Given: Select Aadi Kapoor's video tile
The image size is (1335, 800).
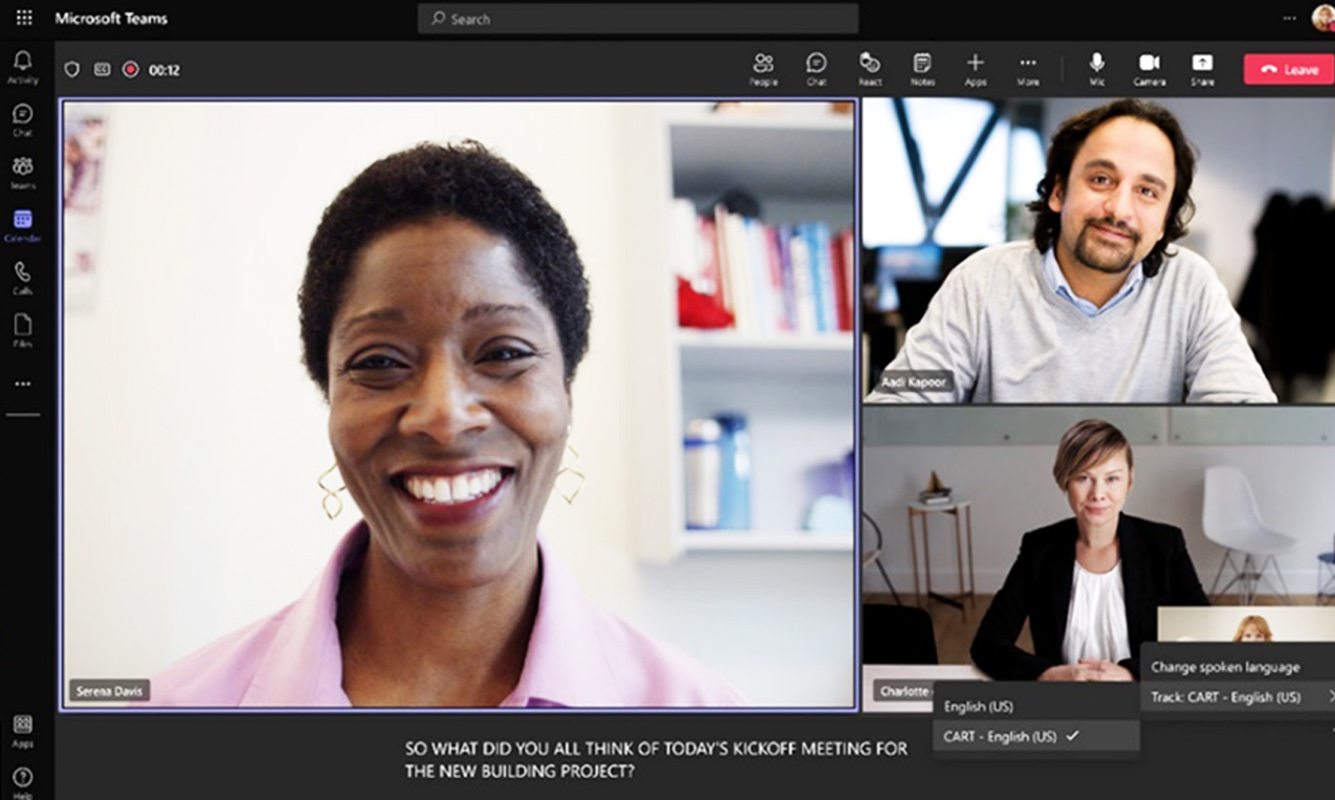Looking at the screenshot, I should (x=1097, y=250).
